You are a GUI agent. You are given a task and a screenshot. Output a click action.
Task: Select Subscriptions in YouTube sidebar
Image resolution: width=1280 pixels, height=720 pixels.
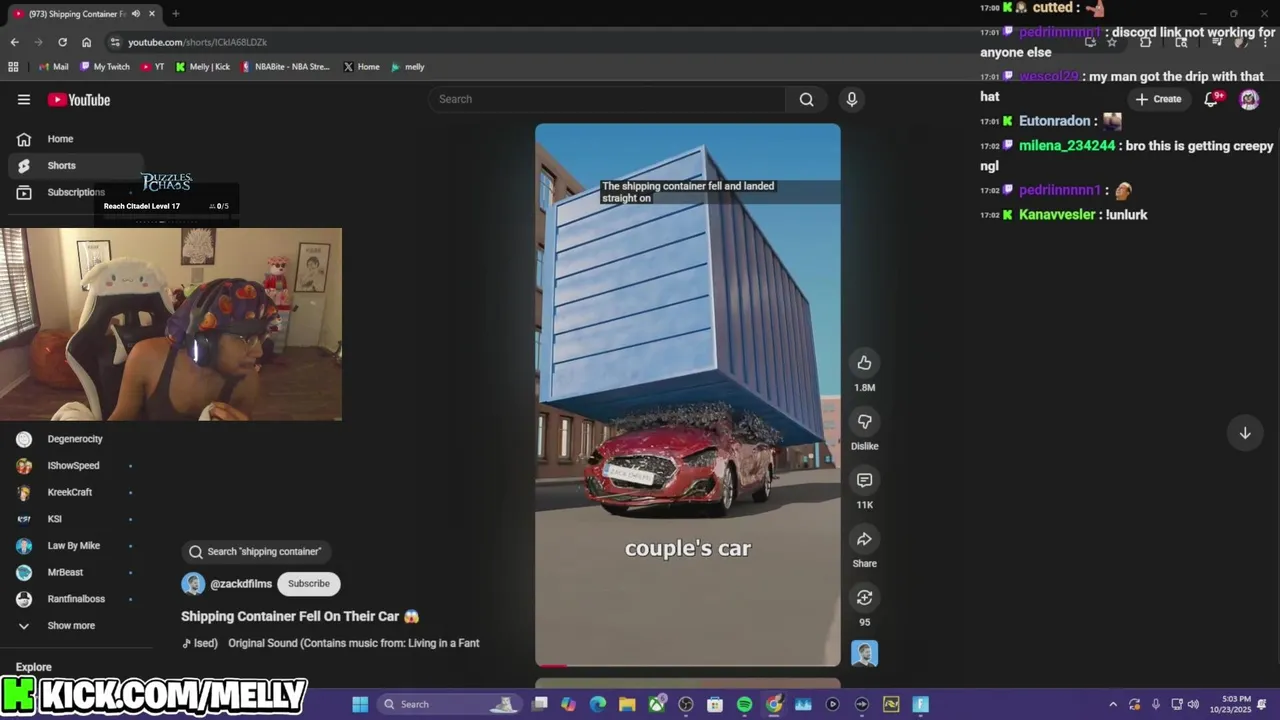click(x=76, y=192)
